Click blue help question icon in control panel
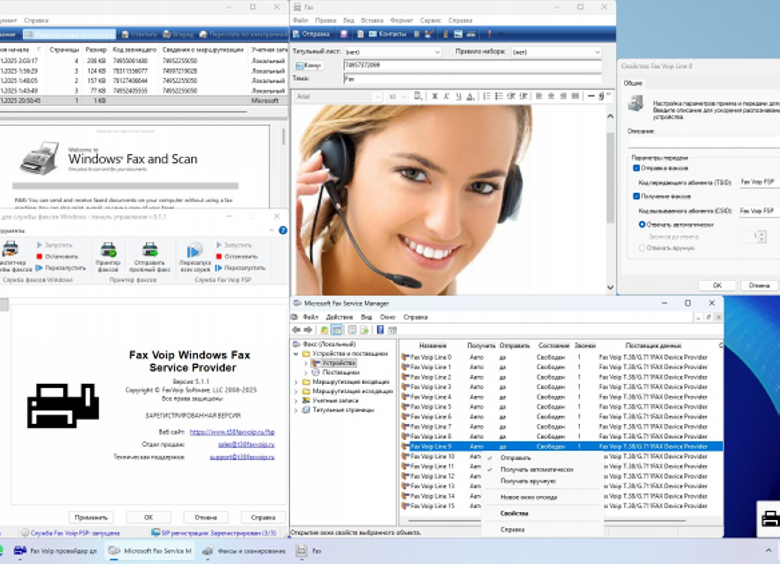Image resolution: width=780 pixels, height=564 pixels. [x=283, y=230]
